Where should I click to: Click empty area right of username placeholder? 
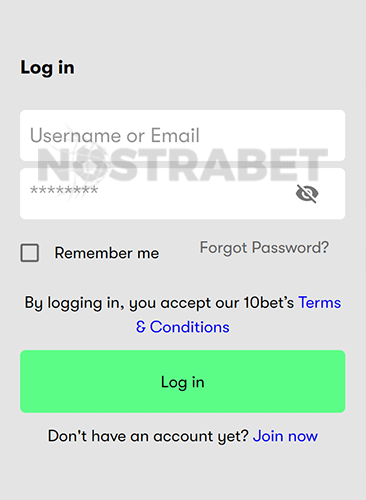[x=272, y=135]
